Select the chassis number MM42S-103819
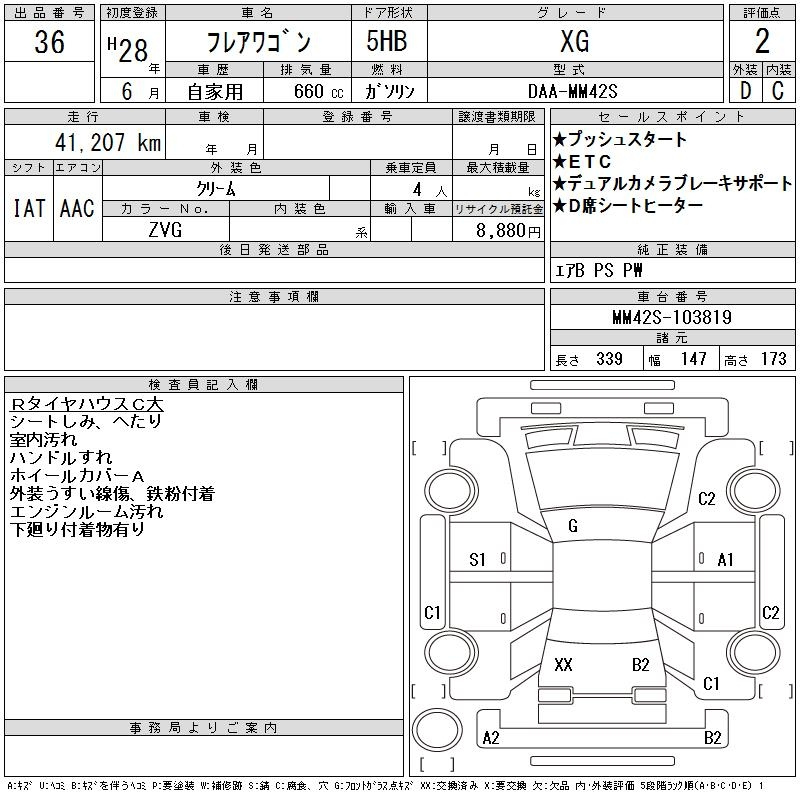Image resolution: width=800 pixels, height=800 pixels. (672, 317)
